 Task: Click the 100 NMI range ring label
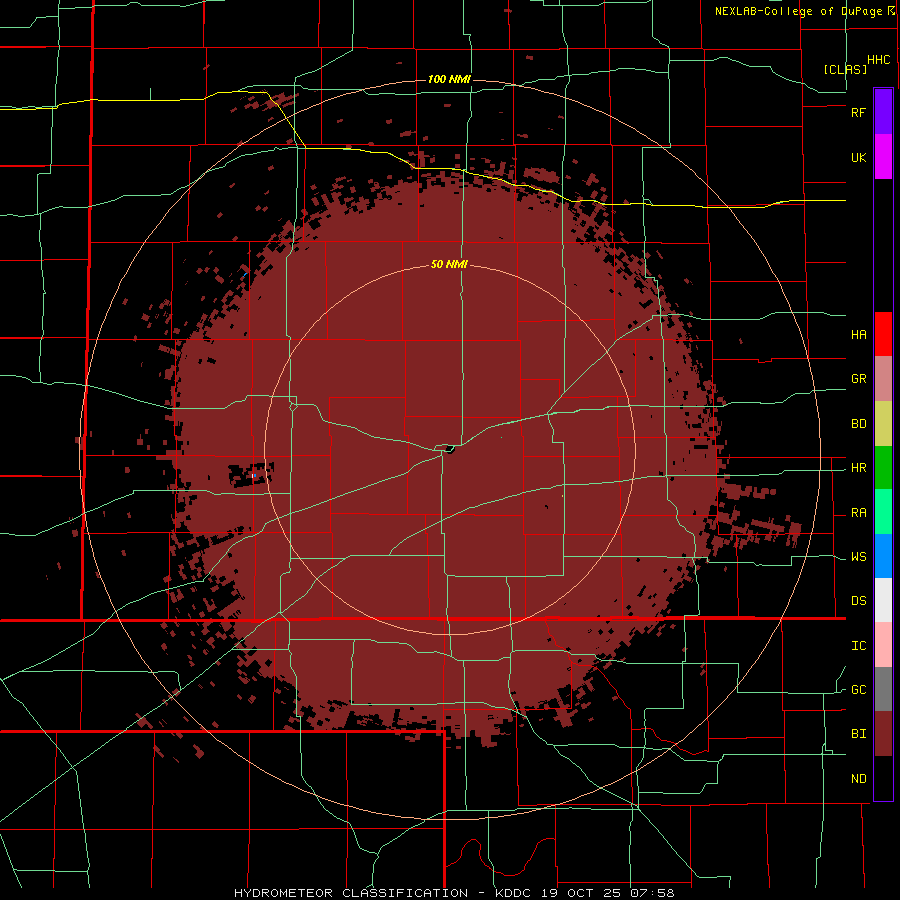[449, 79]
